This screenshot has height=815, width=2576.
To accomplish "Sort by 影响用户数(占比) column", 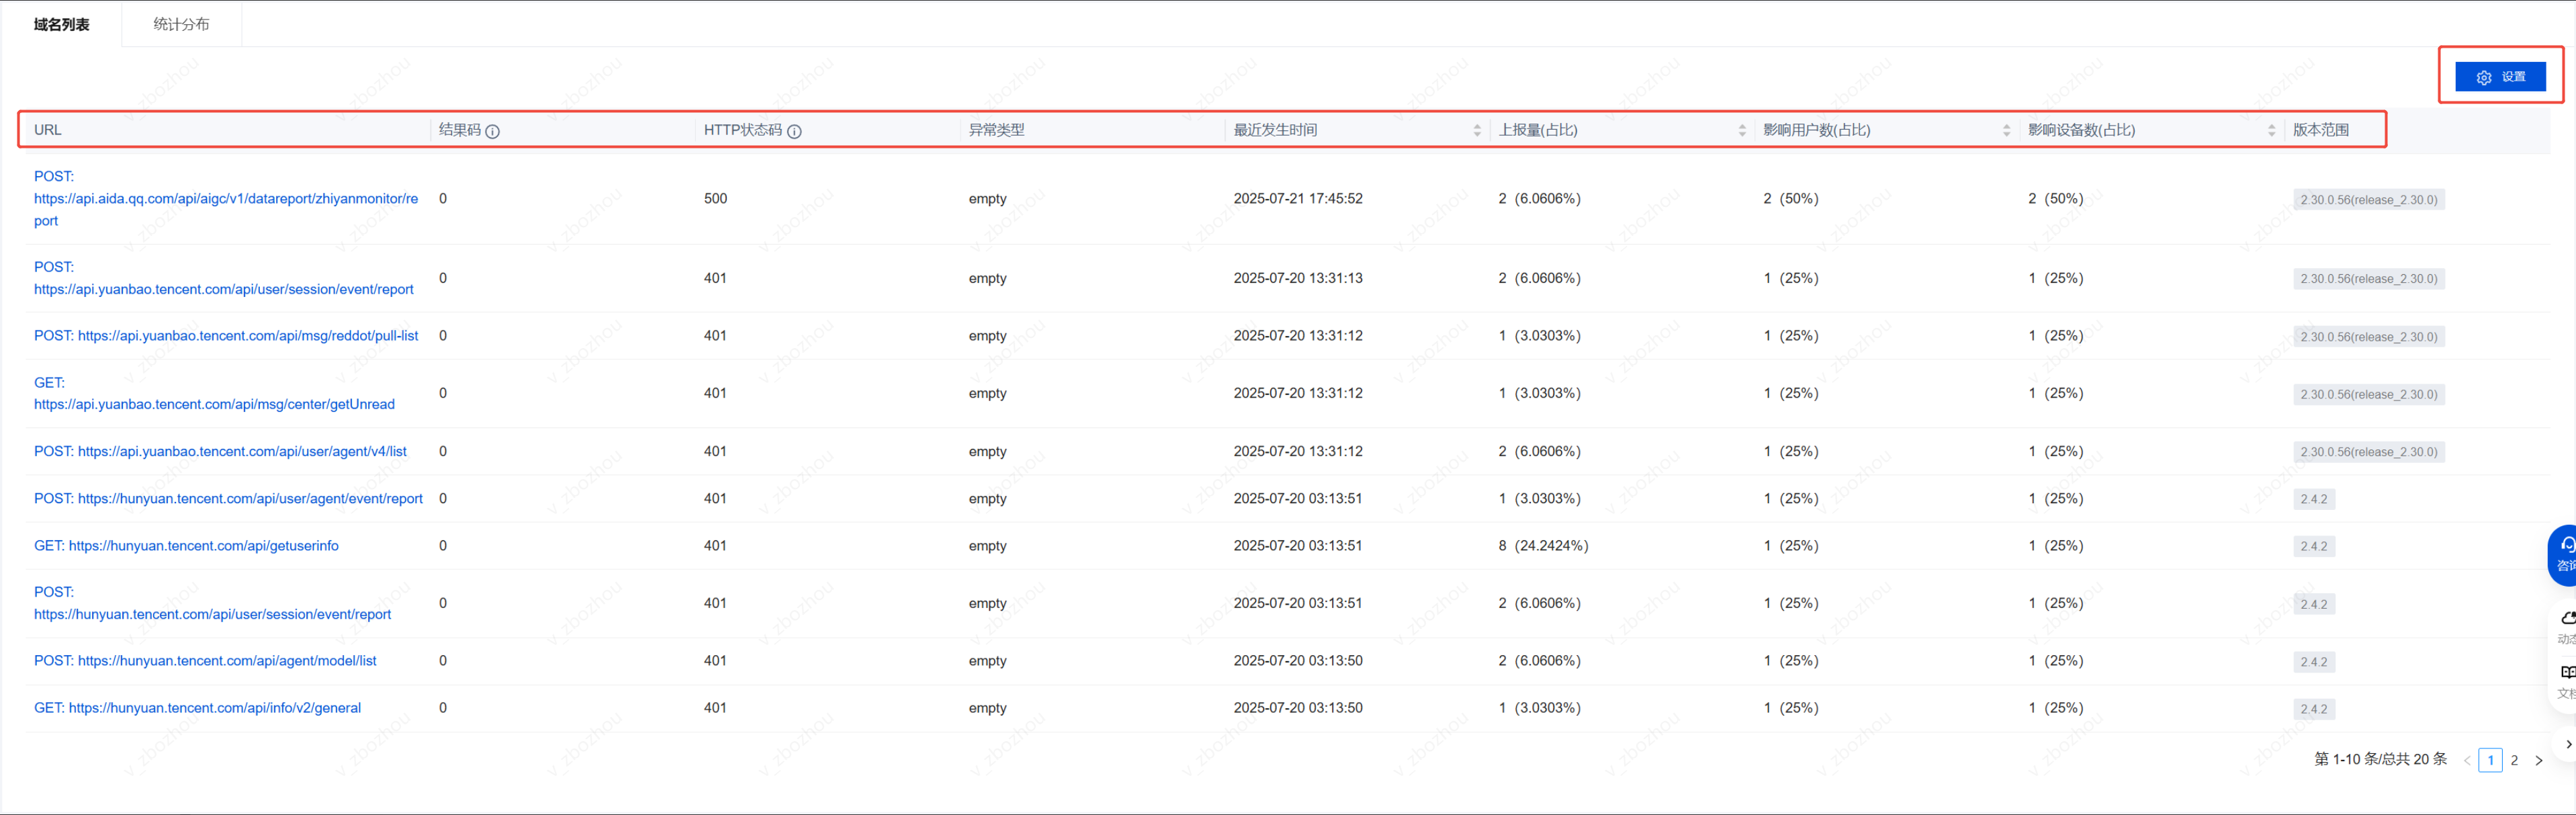I will coord(2006,131).
